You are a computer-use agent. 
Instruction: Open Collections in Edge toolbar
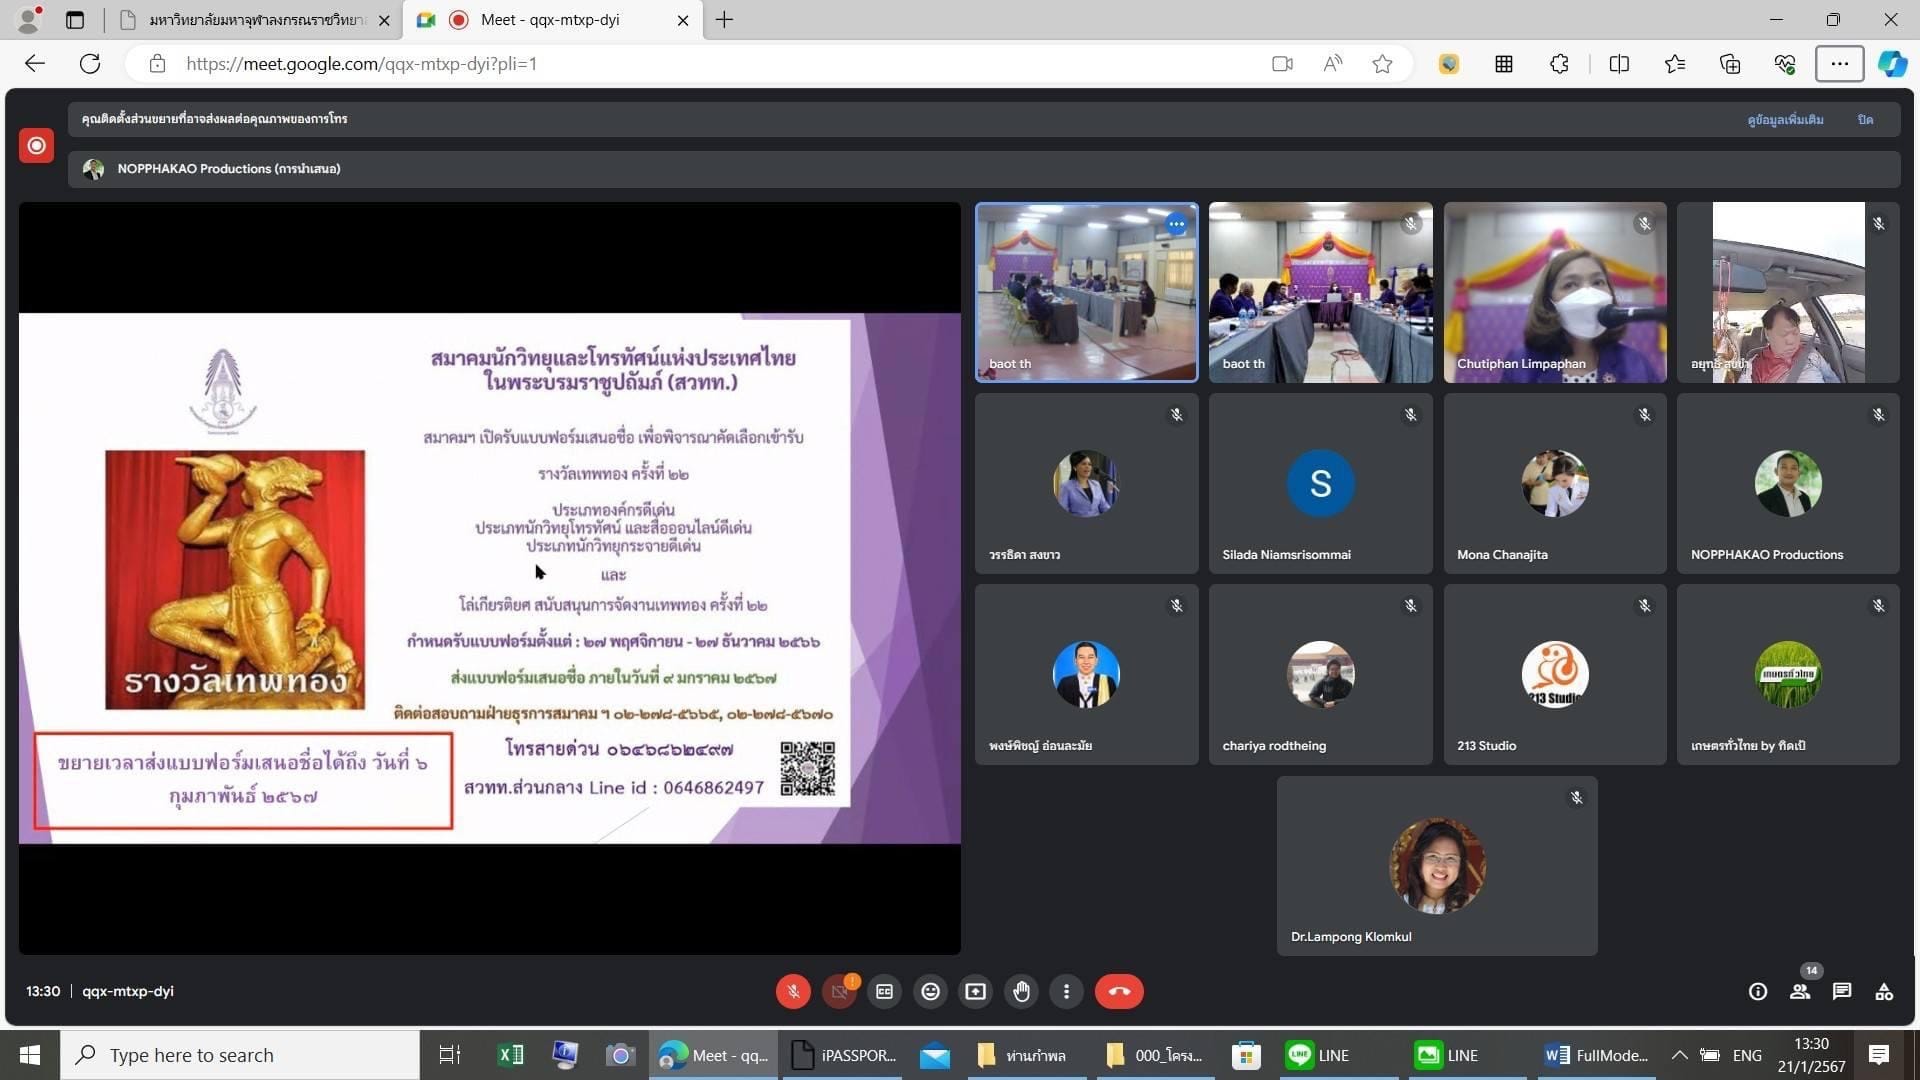tap(1730, 64)
